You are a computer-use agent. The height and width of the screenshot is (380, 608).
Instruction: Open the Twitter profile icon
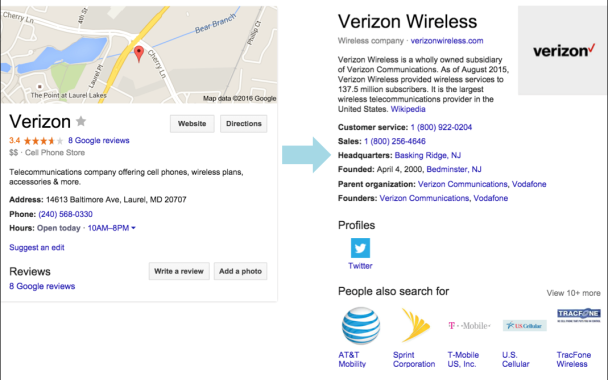(360, 248)
